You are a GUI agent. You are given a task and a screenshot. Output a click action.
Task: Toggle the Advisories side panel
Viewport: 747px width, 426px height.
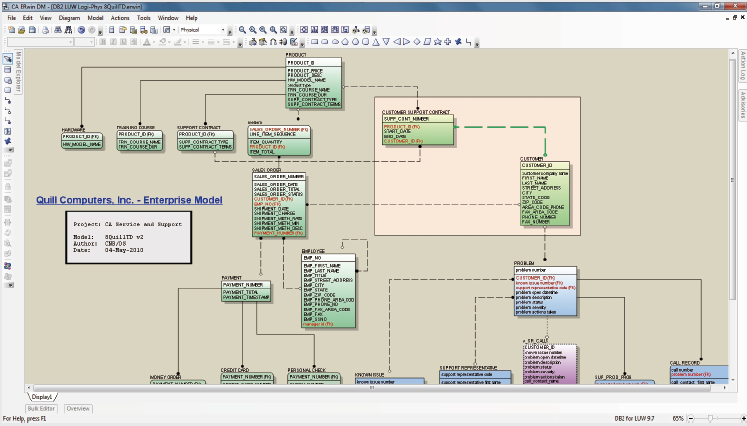pos(743,105)
